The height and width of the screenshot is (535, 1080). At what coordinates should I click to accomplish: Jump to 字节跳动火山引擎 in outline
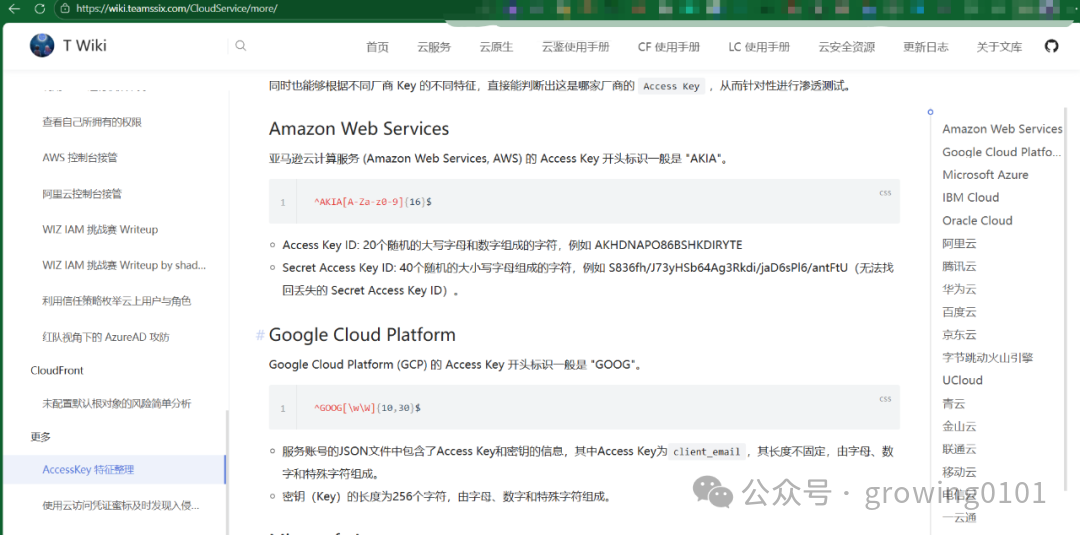pos(988,357)
